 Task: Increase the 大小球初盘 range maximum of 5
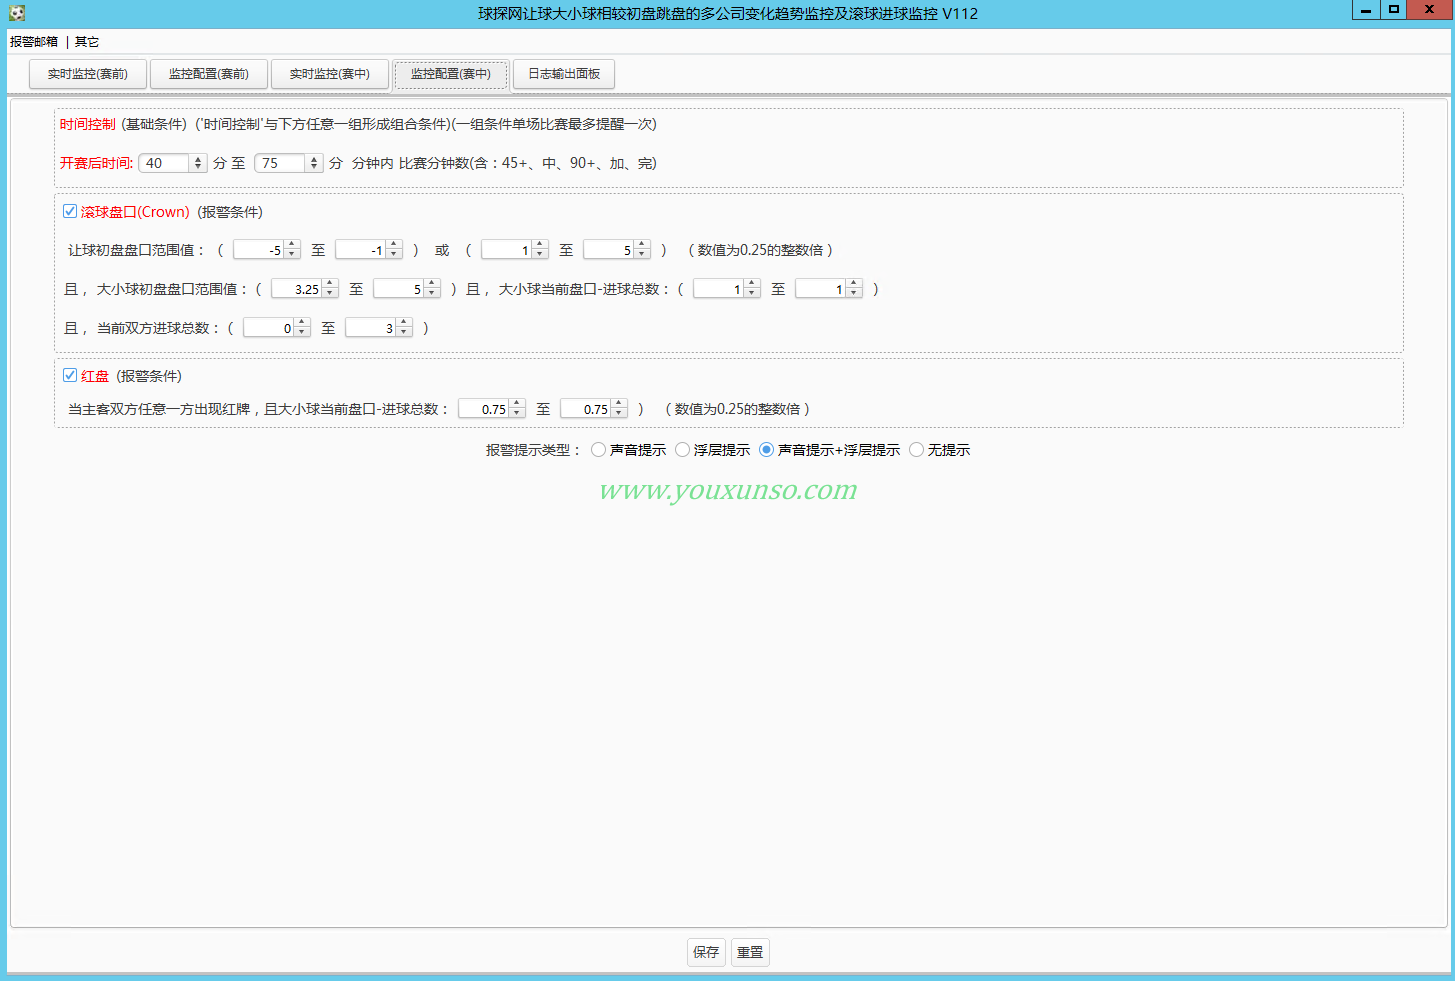point(432,284)
